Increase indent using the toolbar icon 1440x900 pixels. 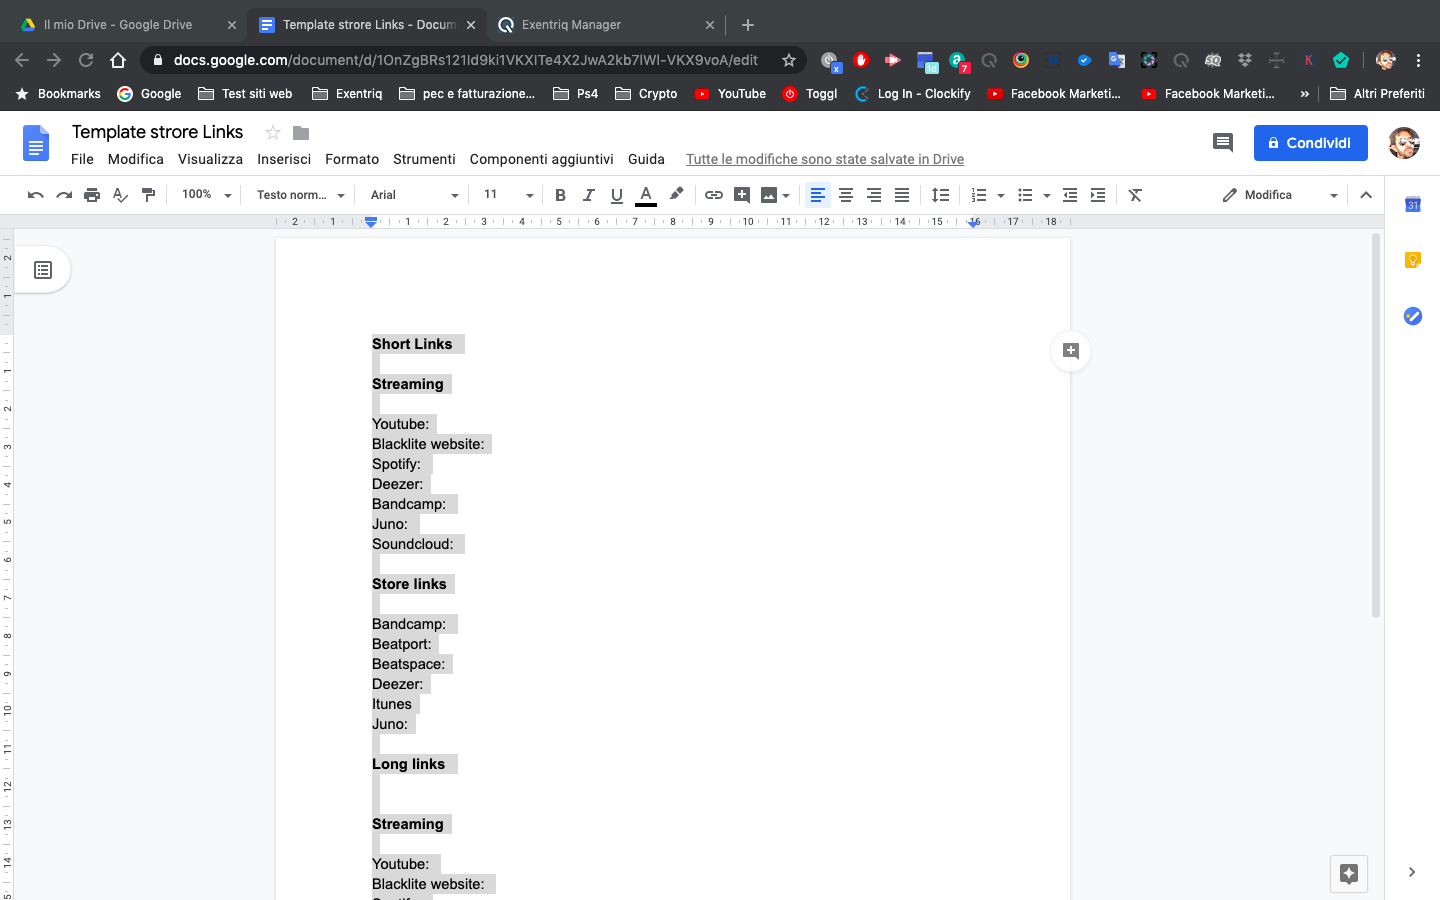pyautogui.click(x=1098, y=195)
